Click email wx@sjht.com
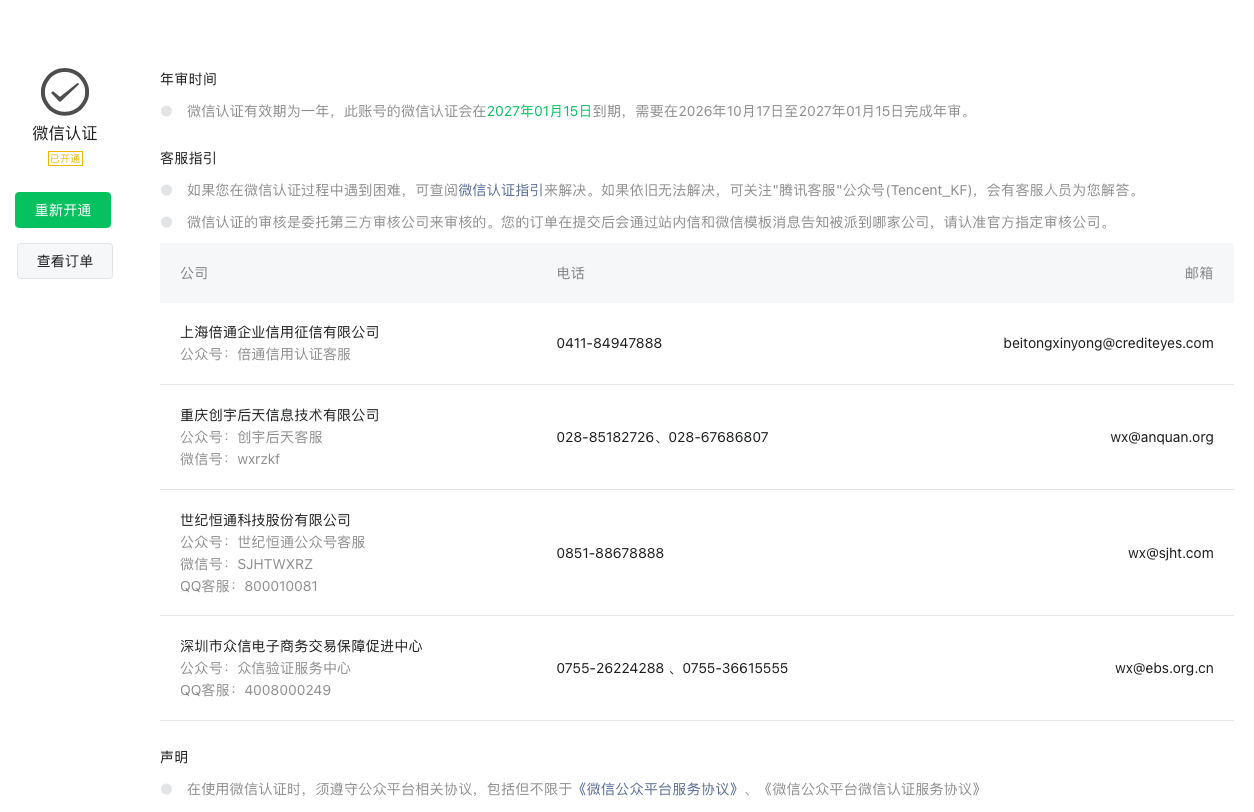Screen dimensions: 1254x812 click(x=1171, y=553)
